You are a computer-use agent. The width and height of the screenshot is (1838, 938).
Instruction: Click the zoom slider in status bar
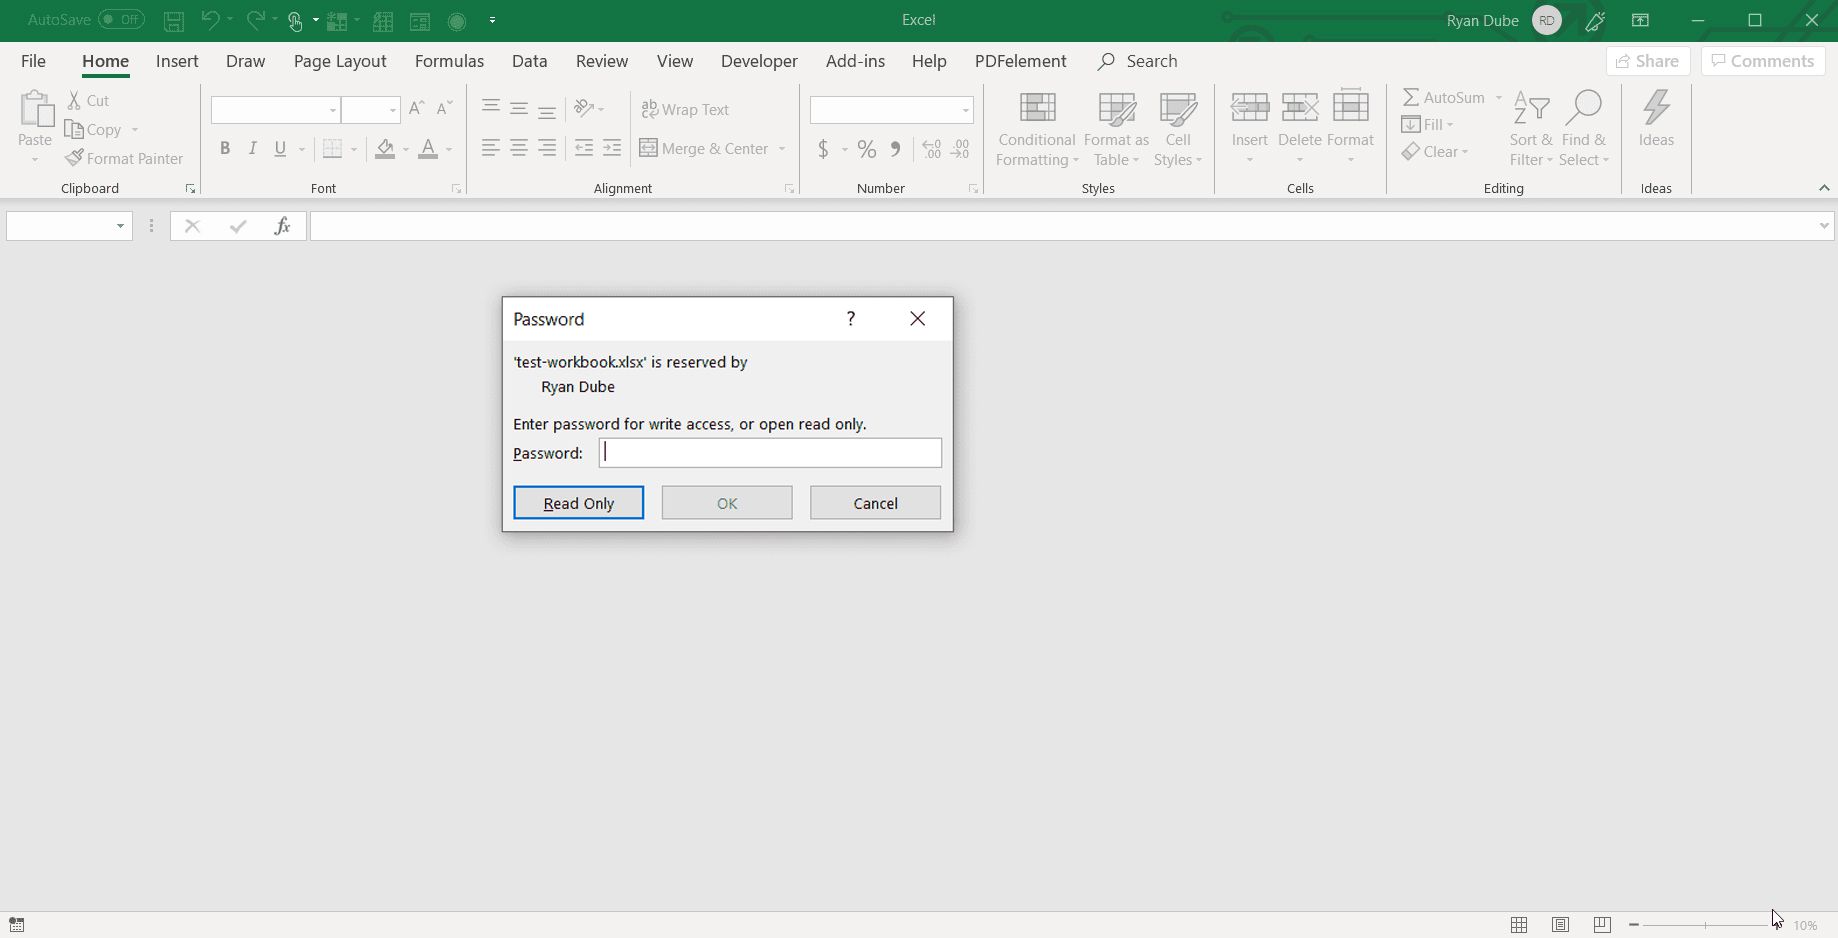coord(1705,925)
